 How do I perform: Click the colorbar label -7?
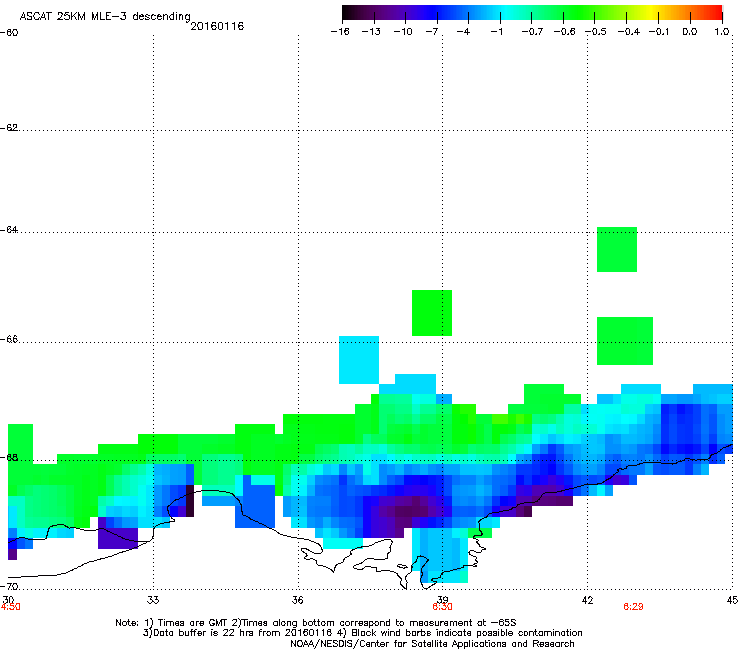coord(432,32)
